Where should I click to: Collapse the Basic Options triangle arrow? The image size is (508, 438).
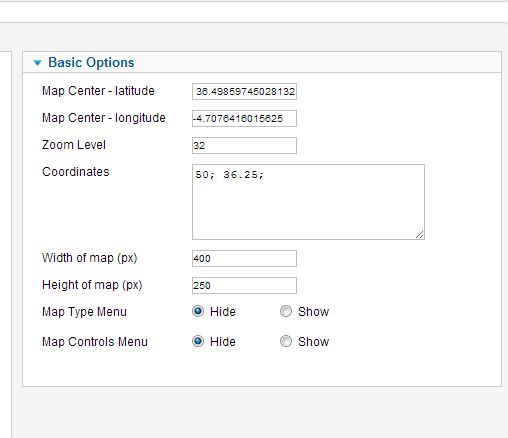(x=37, y=63)
